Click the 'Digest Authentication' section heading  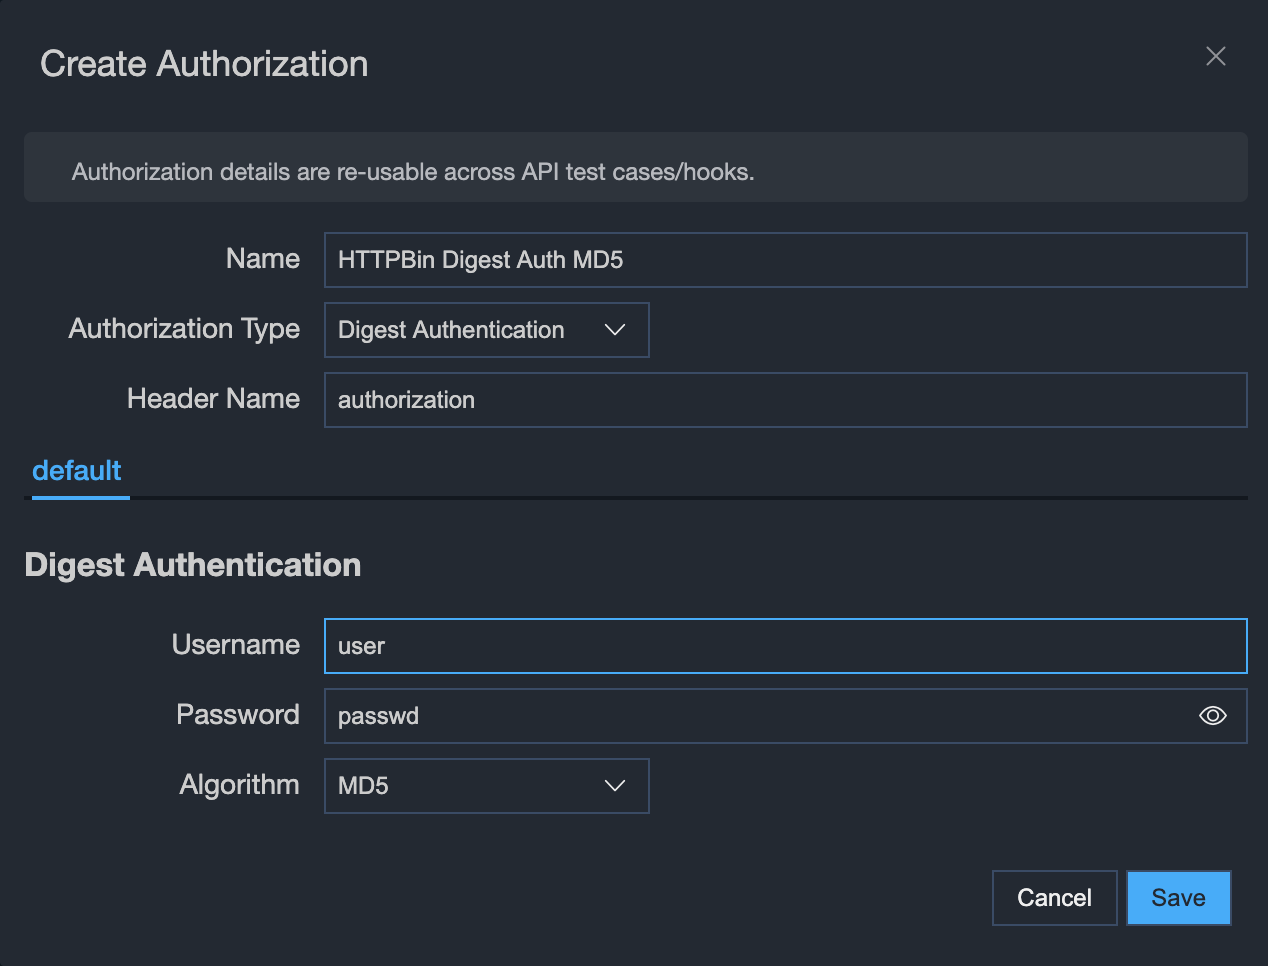coord(193,565)
